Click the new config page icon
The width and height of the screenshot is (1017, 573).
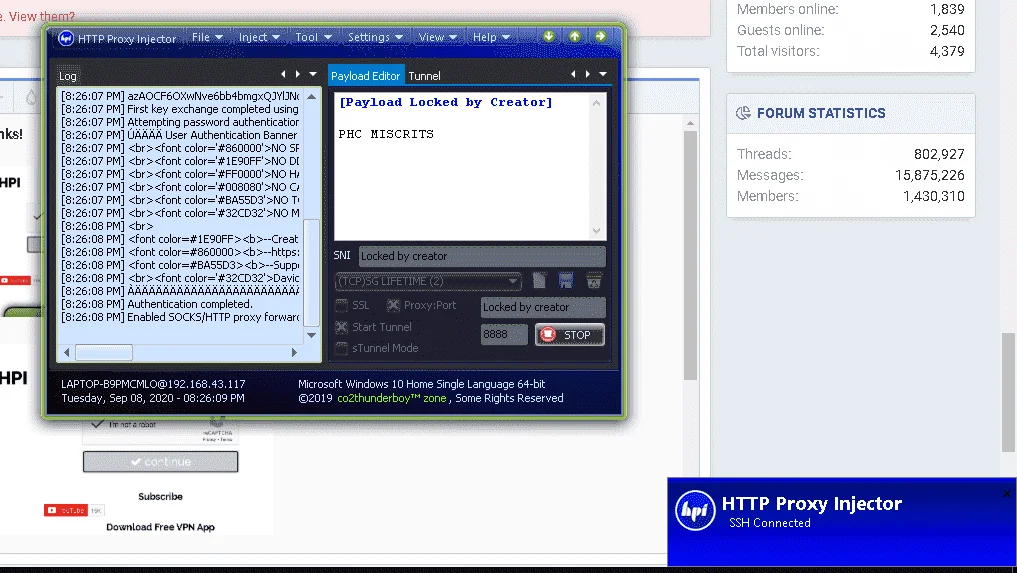point(539,280)
